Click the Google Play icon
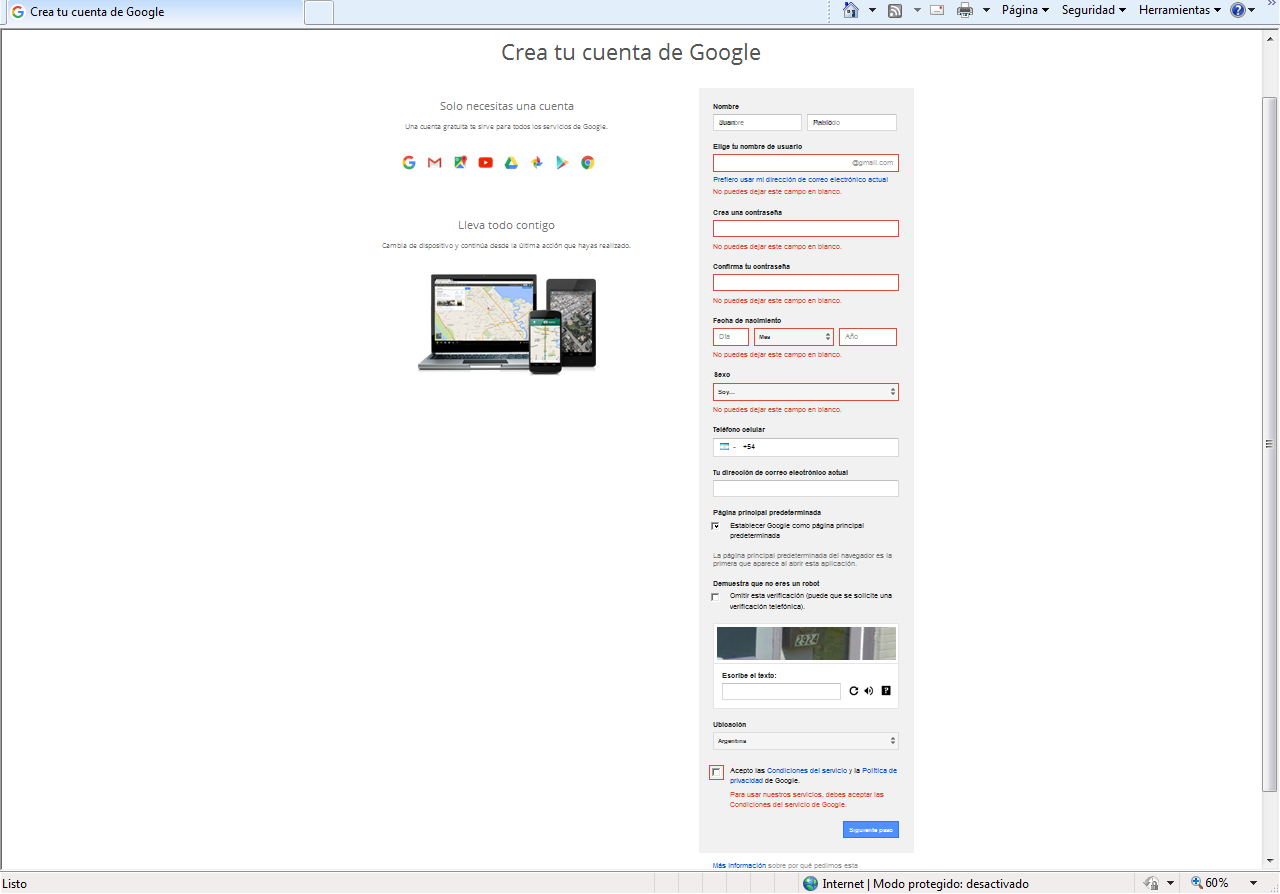The height and width of the screenshot is (894, 1280). click(x=562, y=162)
